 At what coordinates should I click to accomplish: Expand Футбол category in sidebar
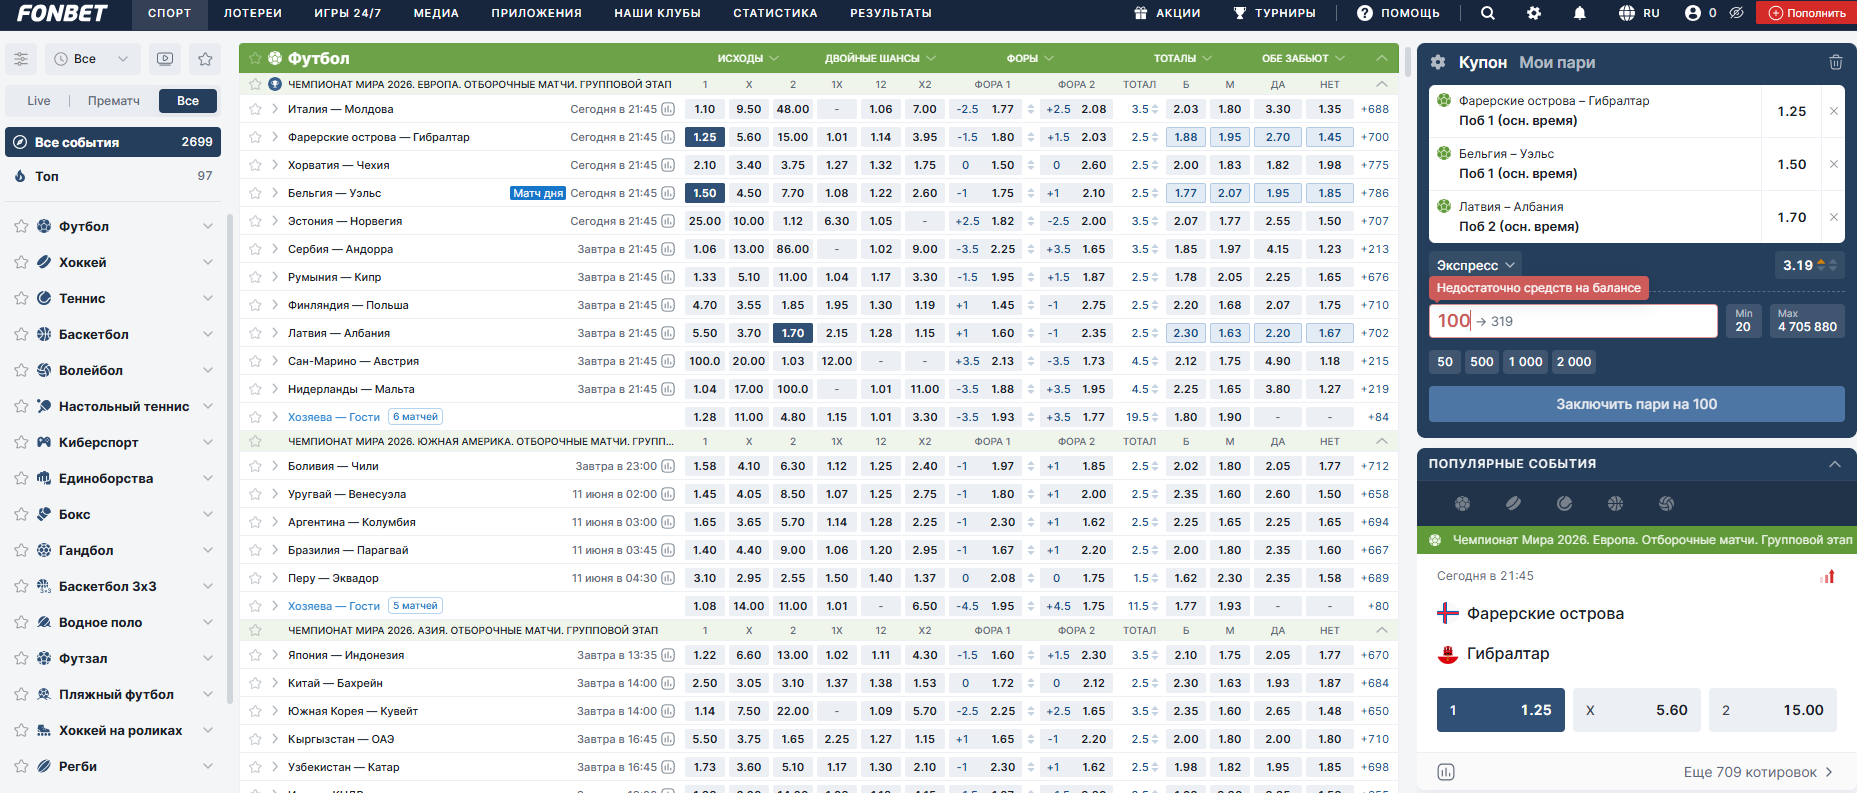(207, 226)
